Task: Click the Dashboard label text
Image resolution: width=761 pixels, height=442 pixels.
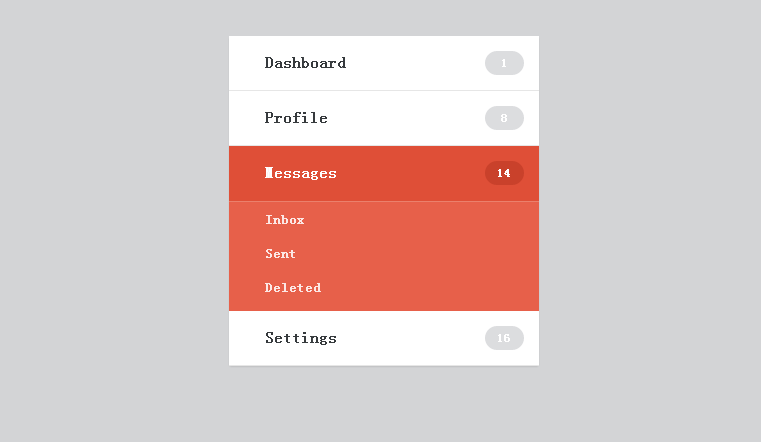Action: point(305,63)
